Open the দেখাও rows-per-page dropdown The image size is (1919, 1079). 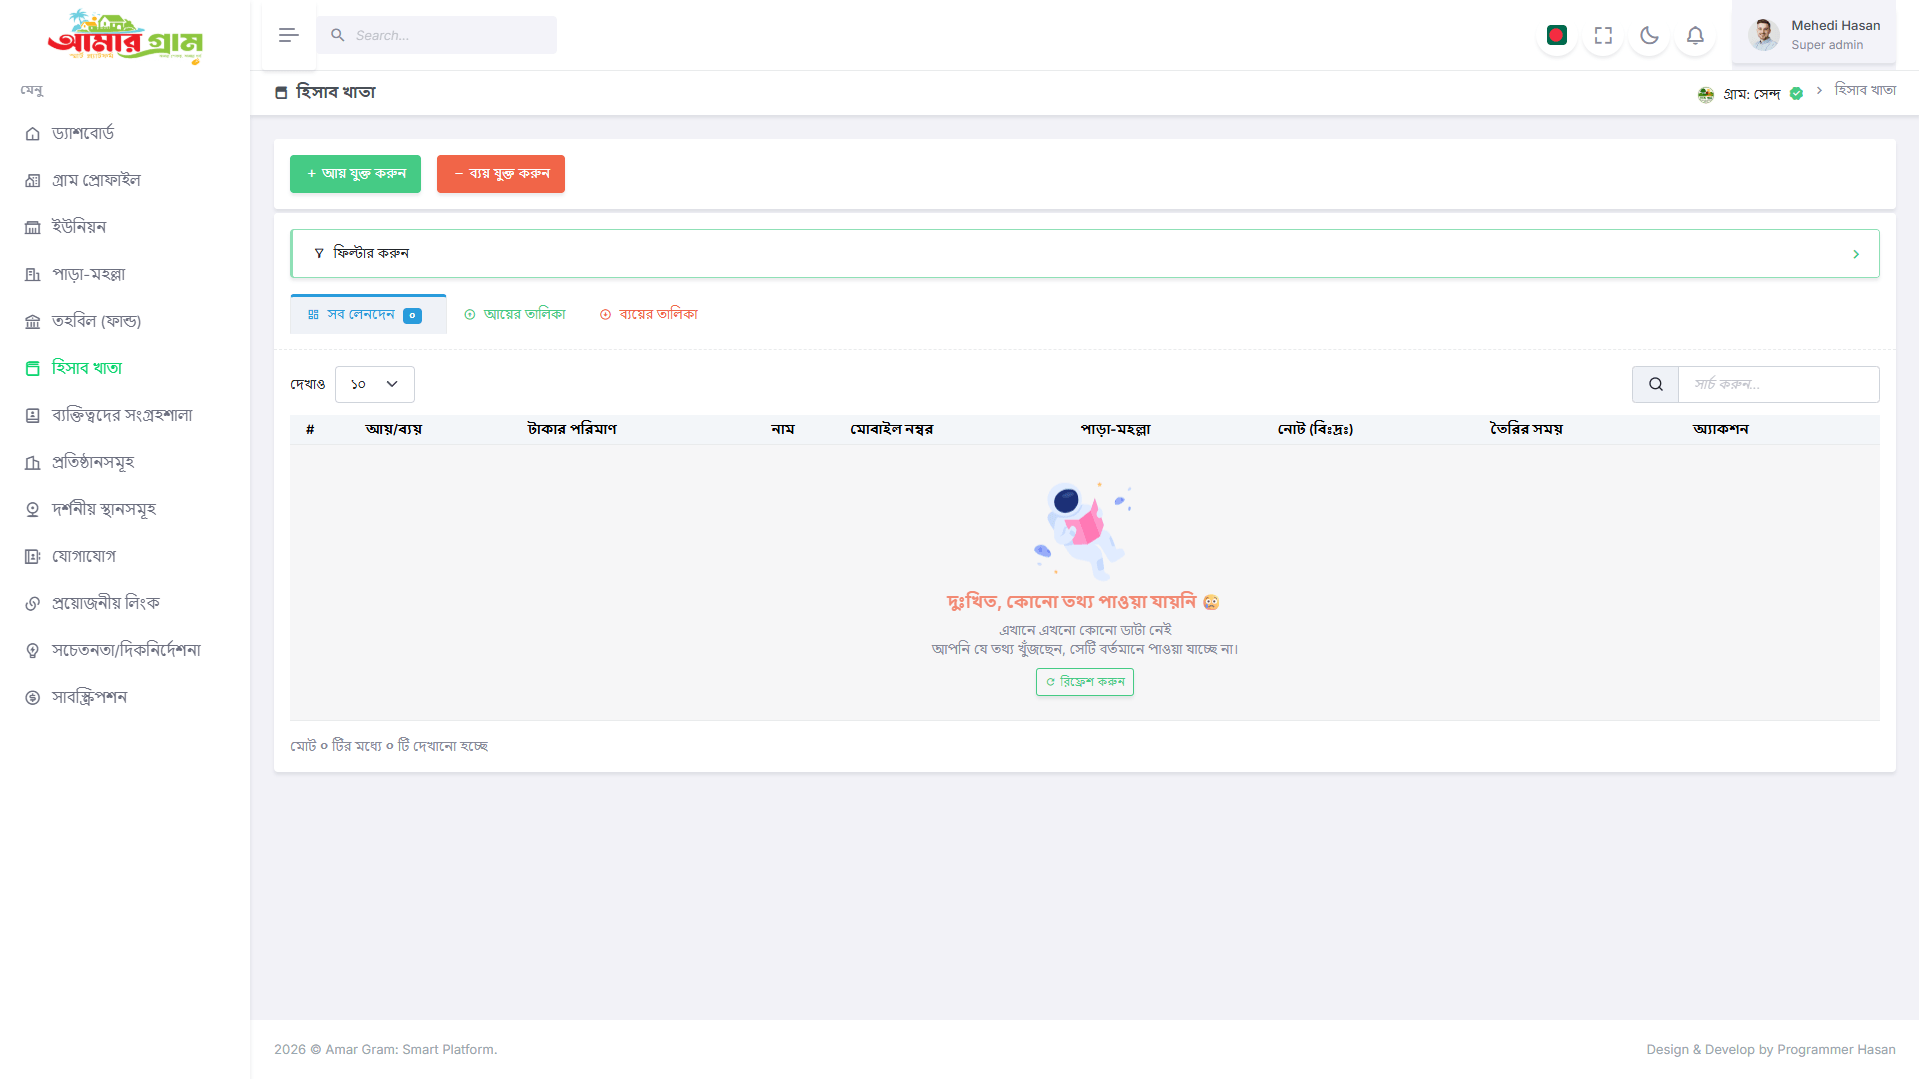tap(374, 384)
